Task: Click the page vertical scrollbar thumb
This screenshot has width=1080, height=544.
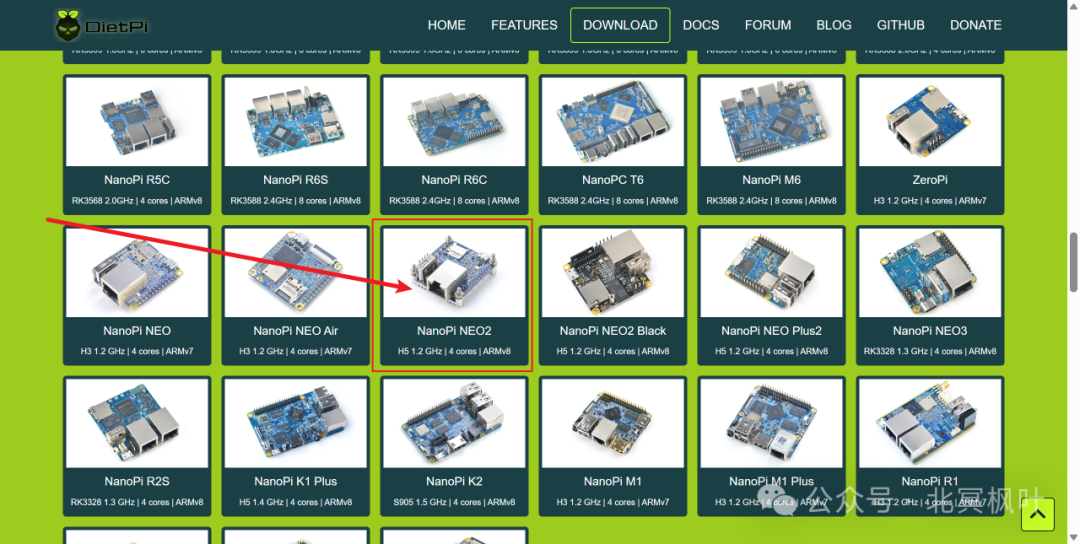Action: [x=1073, y=263]
